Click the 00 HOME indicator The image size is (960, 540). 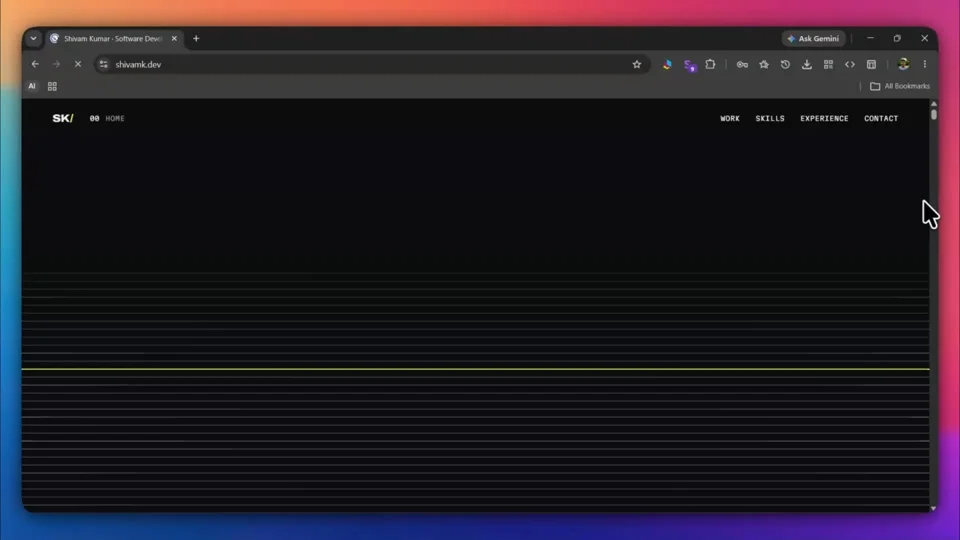coord(107,118)
